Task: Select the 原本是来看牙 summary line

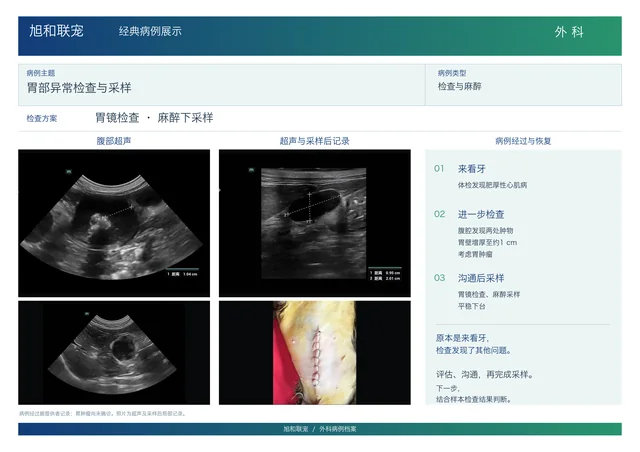Action: (x=462, y=338)
